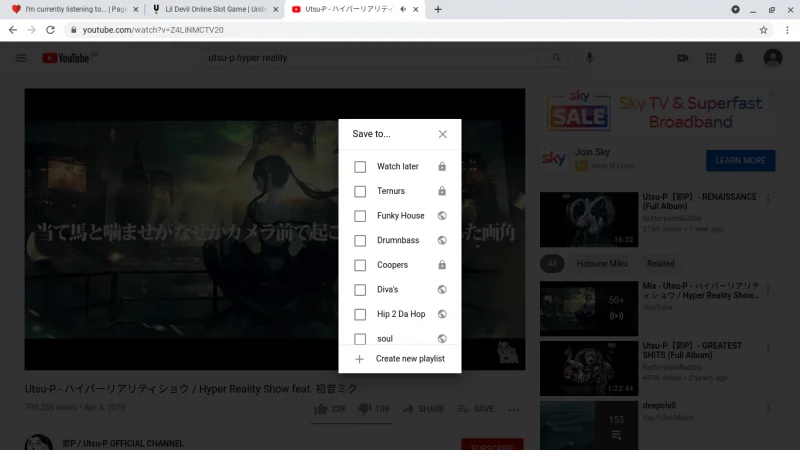The image size is (800, 450).
Task: Open options menu for GREATEST SHITS video
Action: click(768, 349)
